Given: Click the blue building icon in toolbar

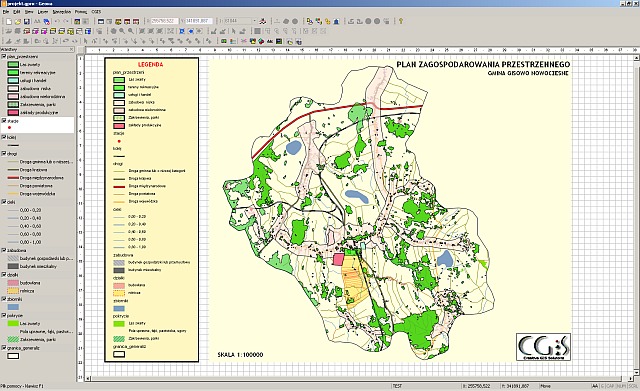Looking at the screenshot, I should tap(337, 21).
